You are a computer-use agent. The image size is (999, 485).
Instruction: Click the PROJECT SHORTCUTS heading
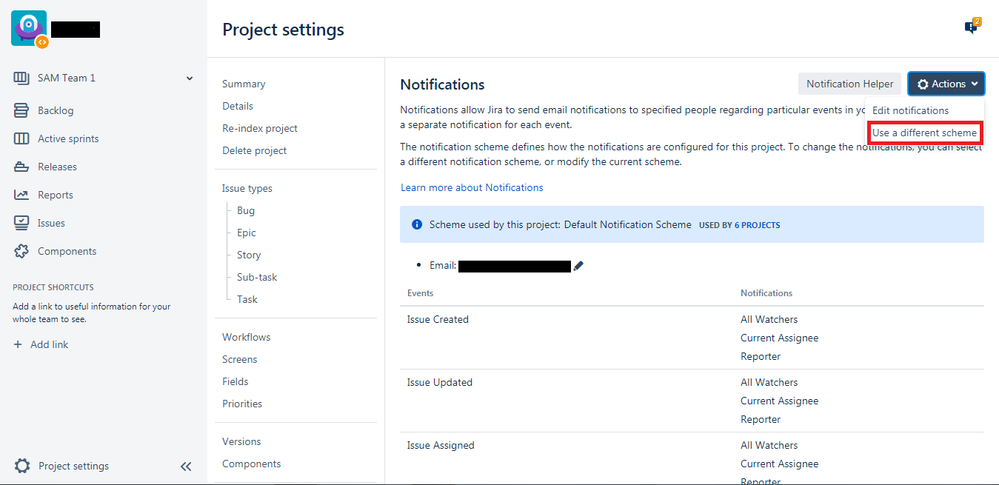pos(54,287)
